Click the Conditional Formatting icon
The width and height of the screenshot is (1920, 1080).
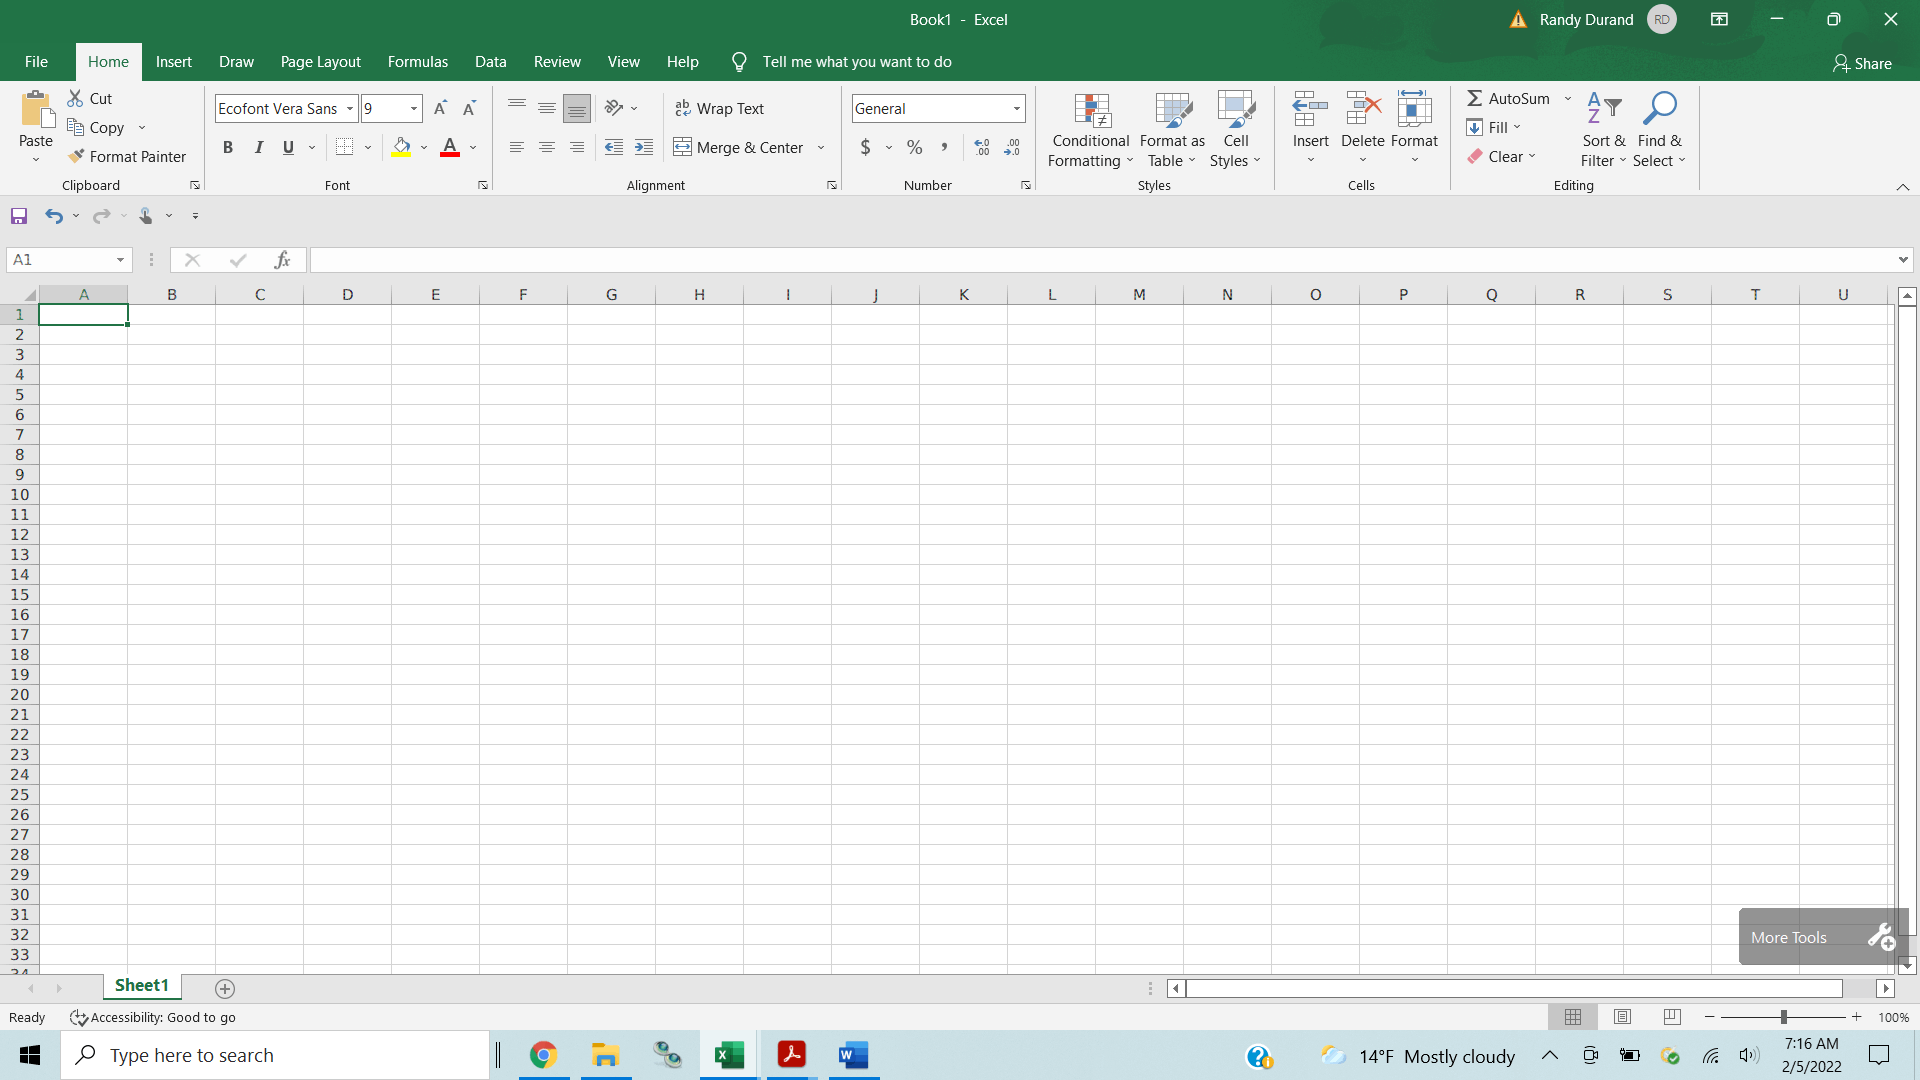[x=1091, y=112]
